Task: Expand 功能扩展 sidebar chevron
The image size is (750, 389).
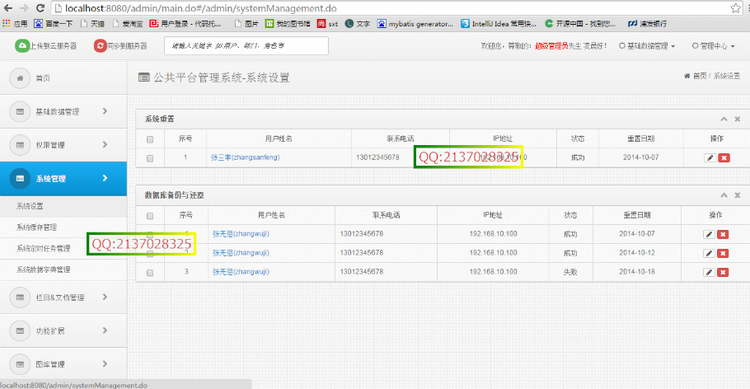Action: [x=105, y=330]
